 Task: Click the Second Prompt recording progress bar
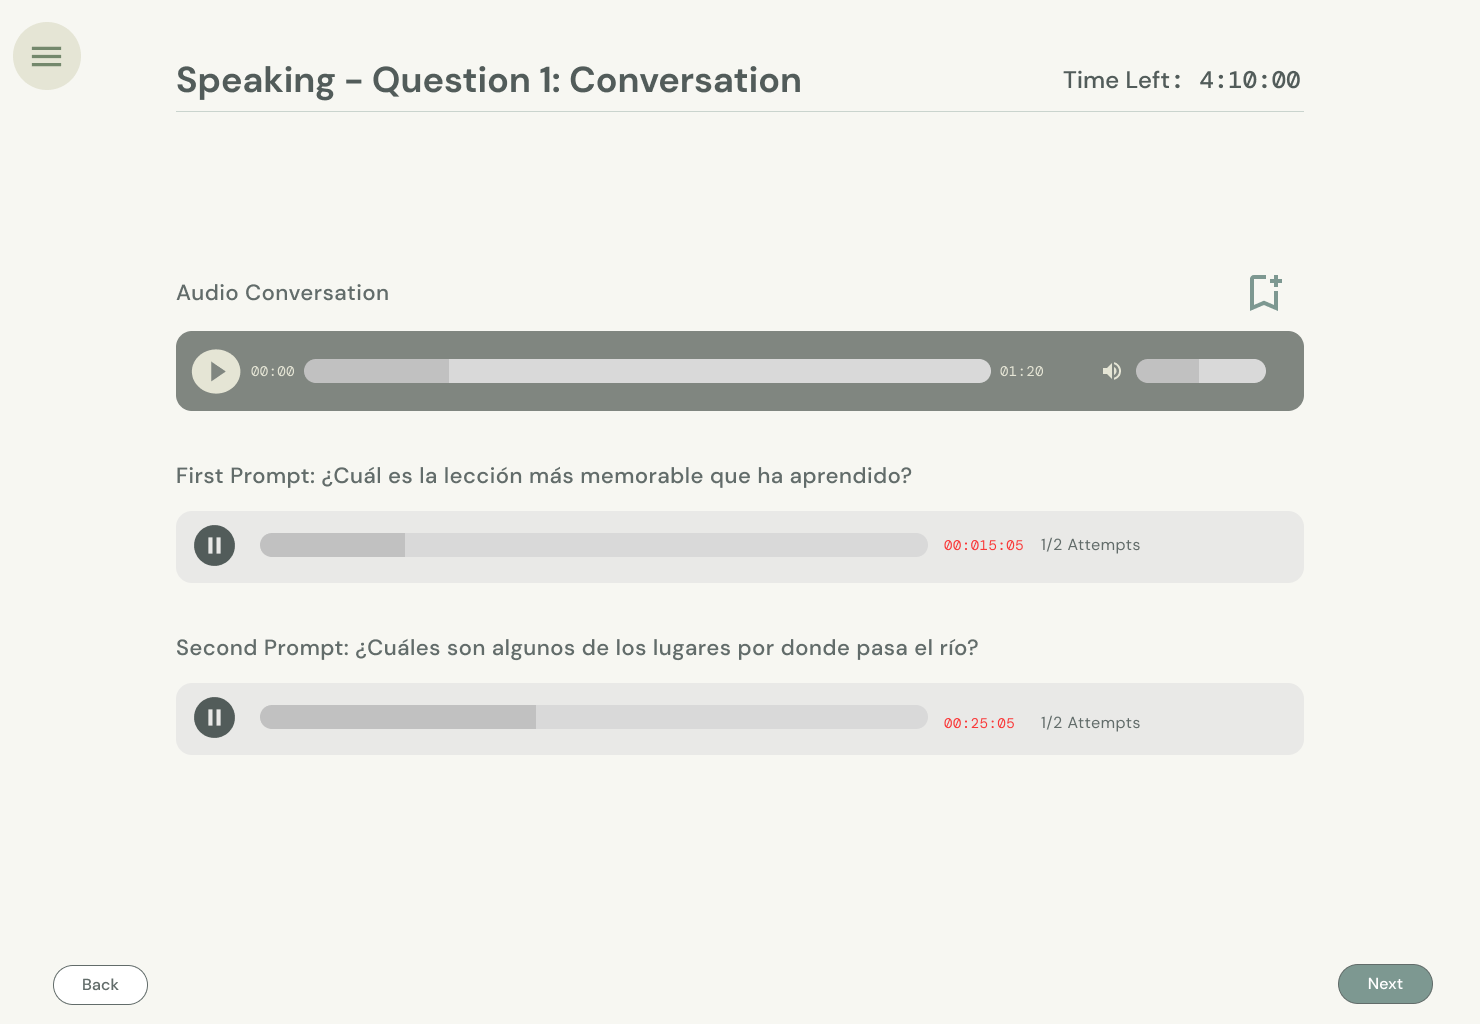pos(593,717)
